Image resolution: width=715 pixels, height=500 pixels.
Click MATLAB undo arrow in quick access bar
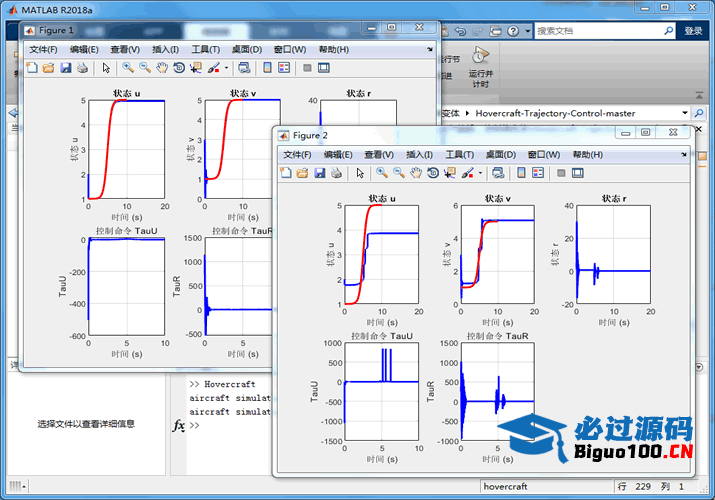pyautogui.click(x=461, y=31)
